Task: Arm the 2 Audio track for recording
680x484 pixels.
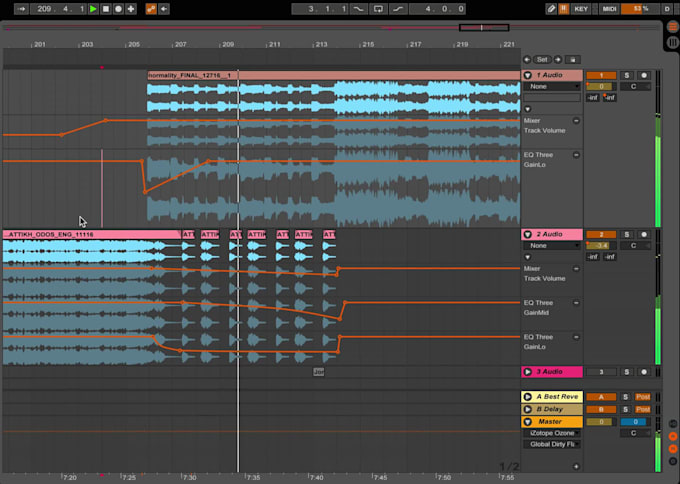Action: (x=644, y=234)
